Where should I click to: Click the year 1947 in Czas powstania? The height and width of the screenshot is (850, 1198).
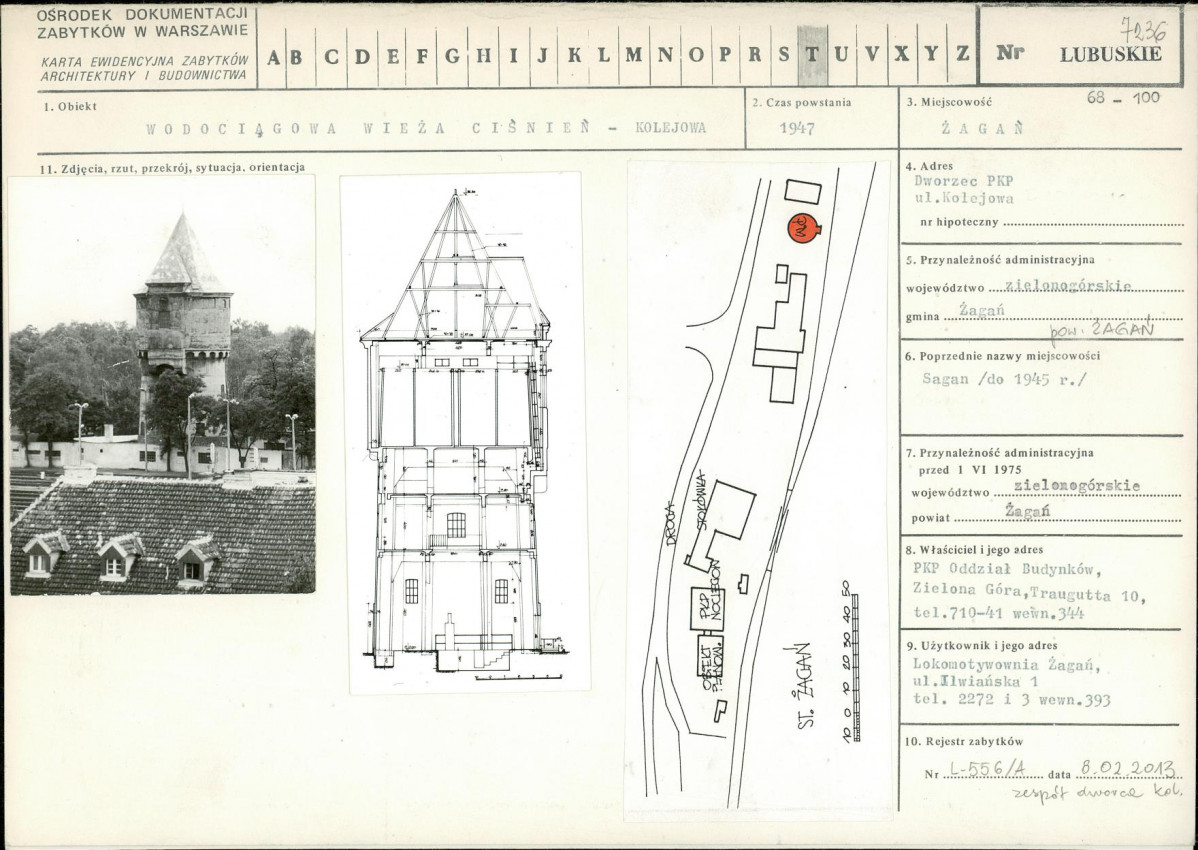coord(796,129)
